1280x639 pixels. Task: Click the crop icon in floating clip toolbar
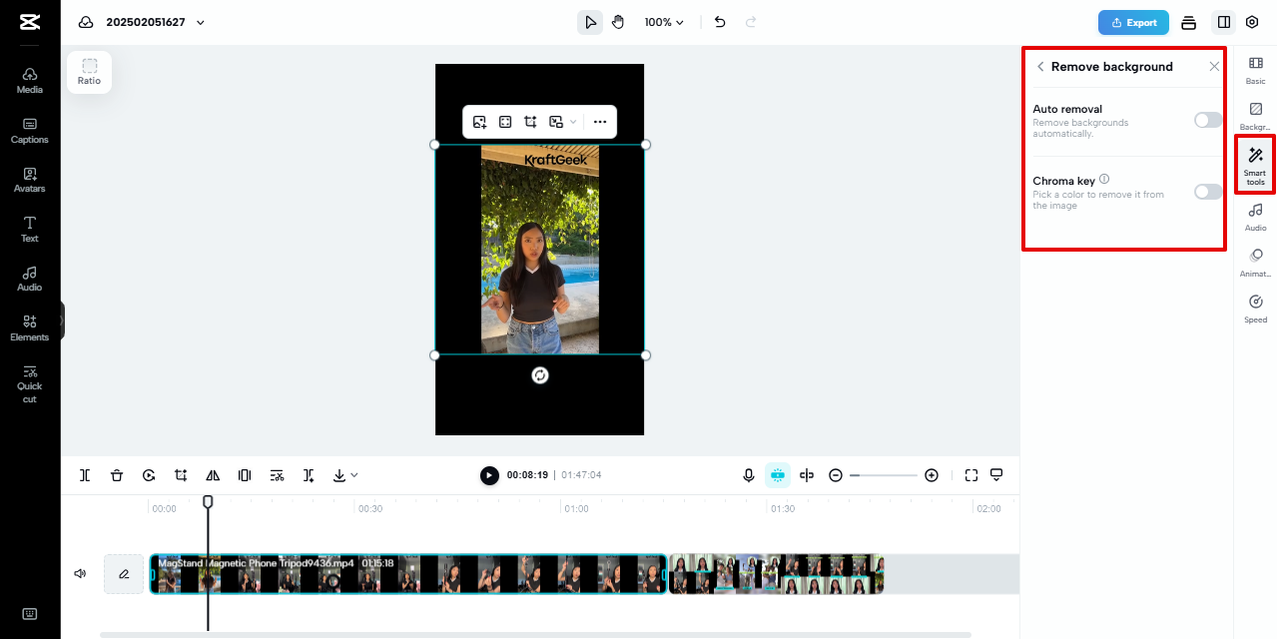click(x=531, y=122)
